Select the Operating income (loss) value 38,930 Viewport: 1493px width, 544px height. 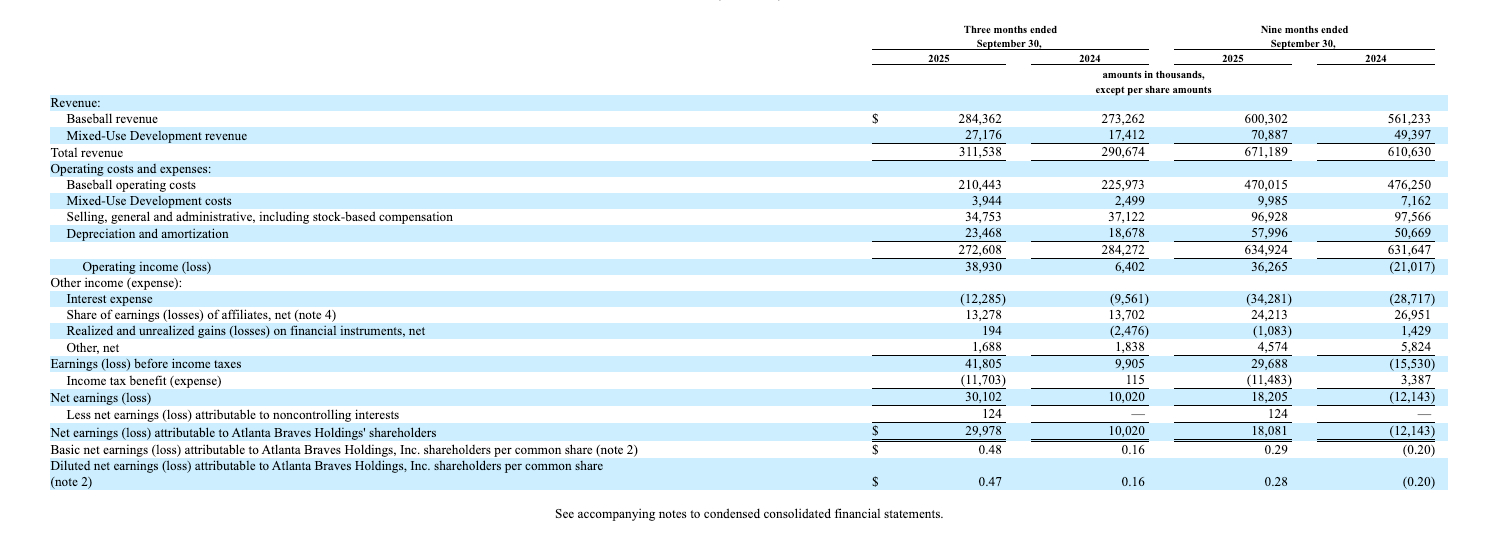[x=981, y=267]
